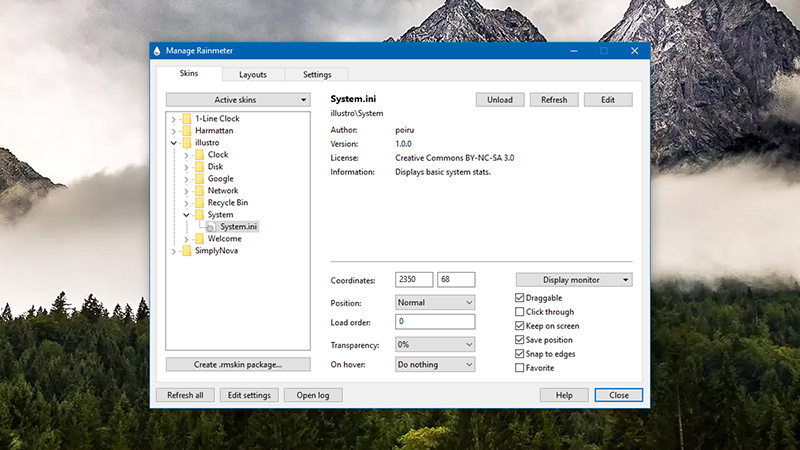This screenshot has height=450, width=800.
Task: Click the Load order input field
Action: tap(435, 322)
